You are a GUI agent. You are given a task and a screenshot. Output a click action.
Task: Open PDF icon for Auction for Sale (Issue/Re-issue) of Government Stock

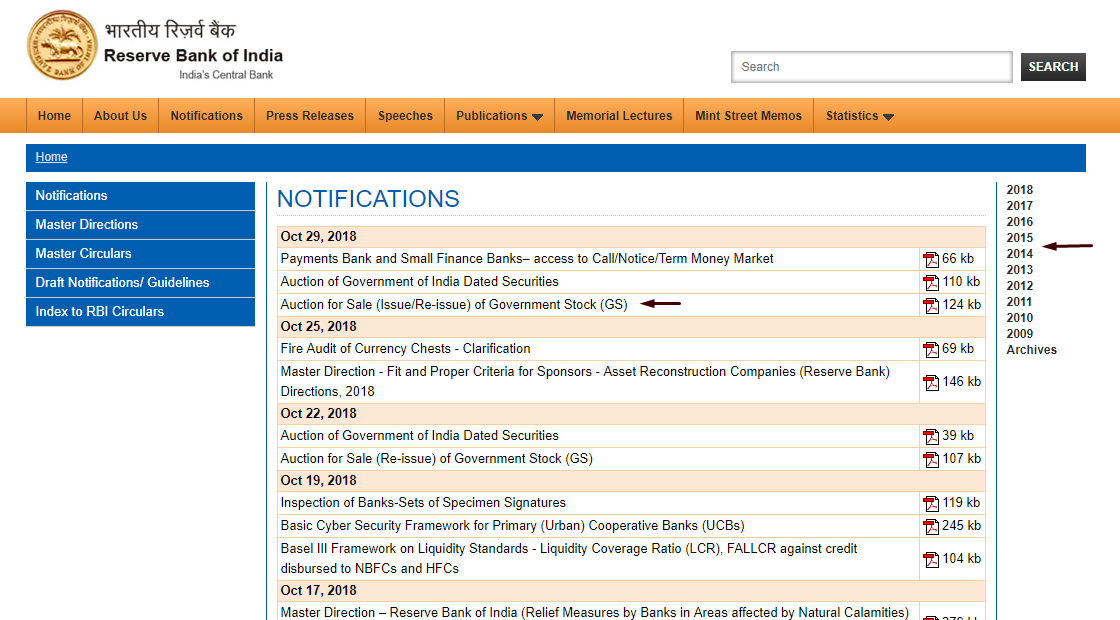931,305
